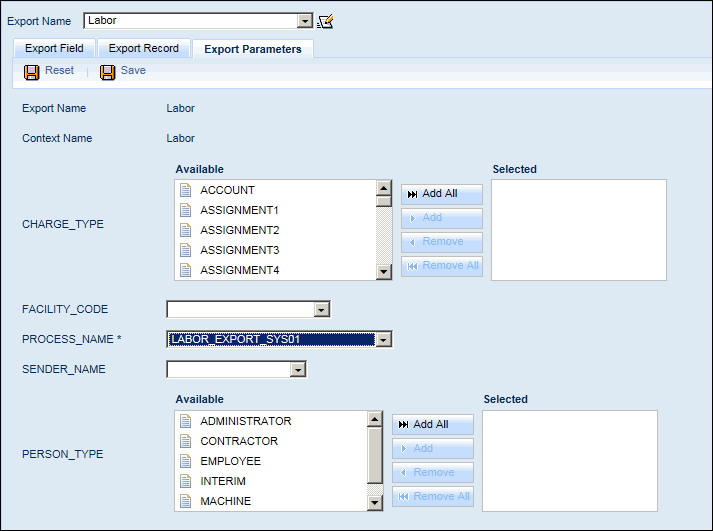713x531 pixels.
Task: Select CONTRACTOR in PERSON_TYPE list
Action: tap(239, 441)
